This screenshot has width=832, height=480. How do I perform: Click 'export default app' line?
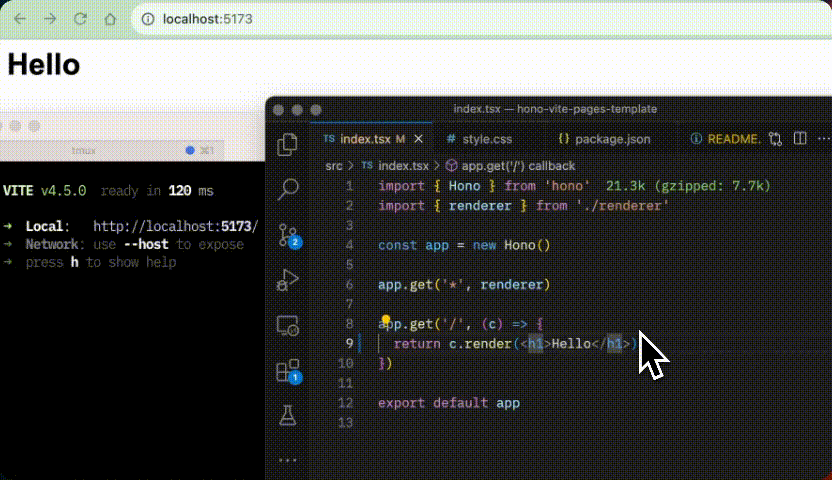click(449, 403)
